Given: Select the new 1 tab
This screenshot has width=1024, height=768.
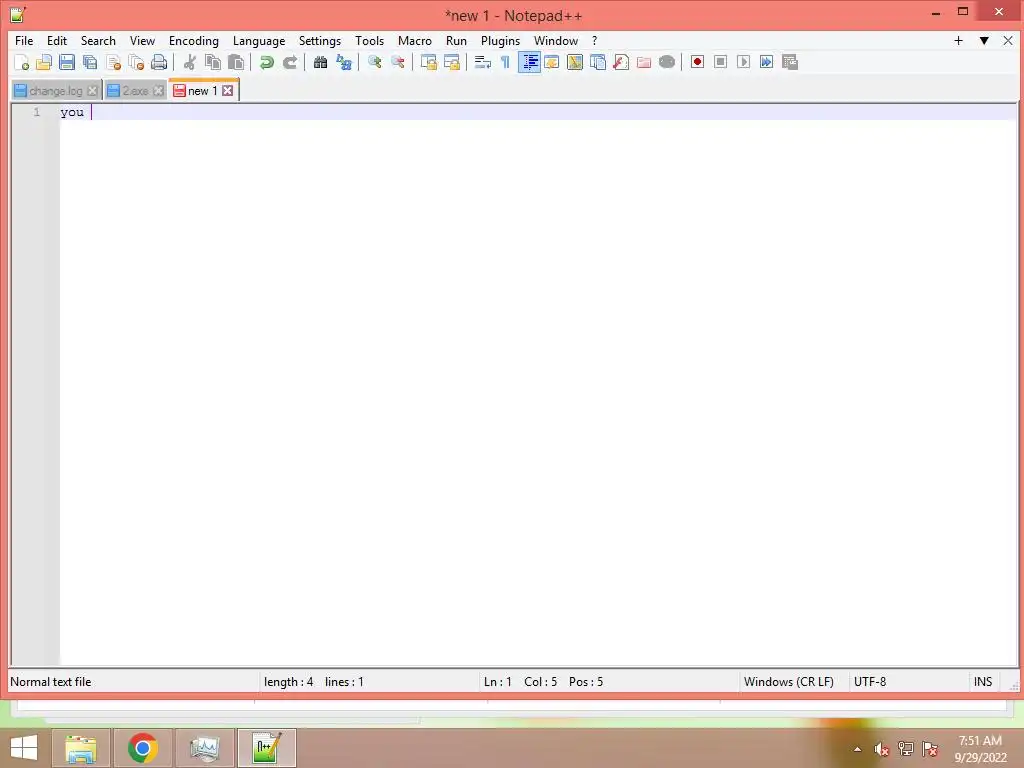Looking at the screenshot, I should click(202, 91).
